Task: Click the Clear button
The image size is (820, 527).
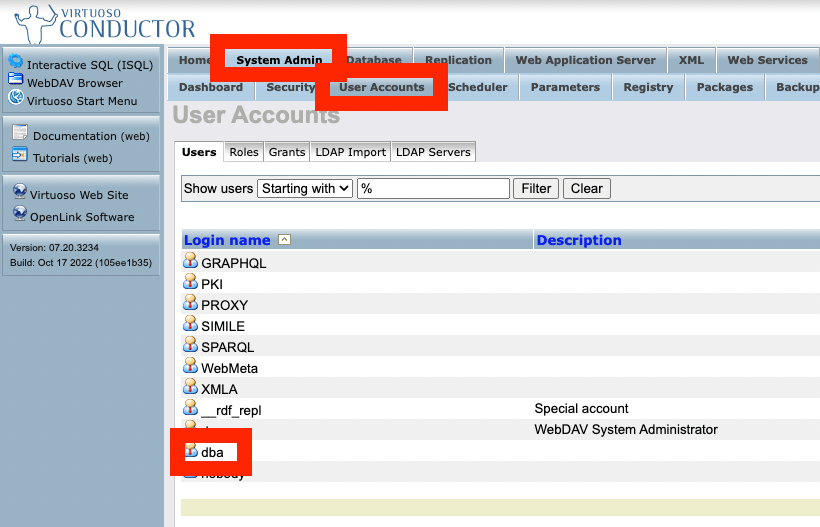Action: pyautogui.click(x=587, y=188)
